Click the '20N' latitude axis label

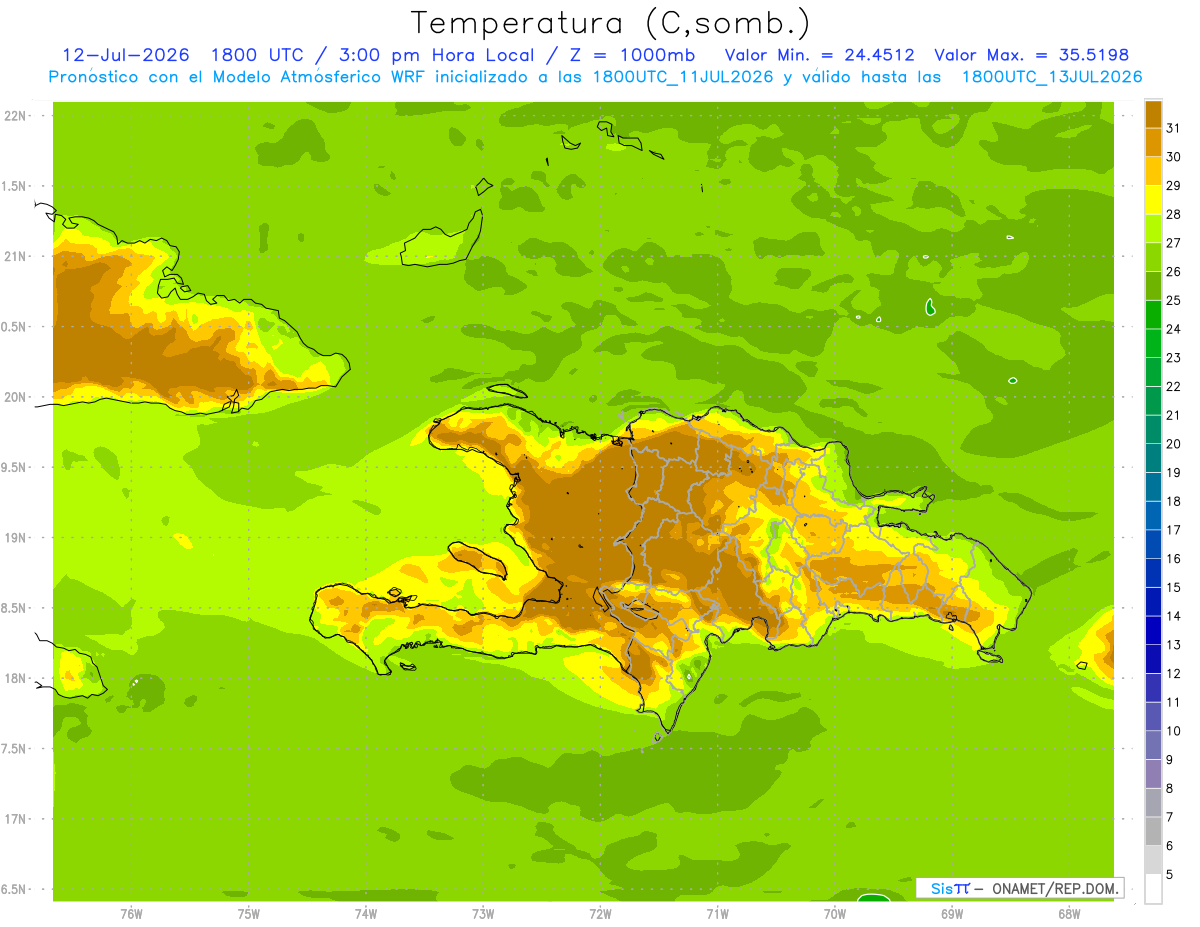pos(15,397)
